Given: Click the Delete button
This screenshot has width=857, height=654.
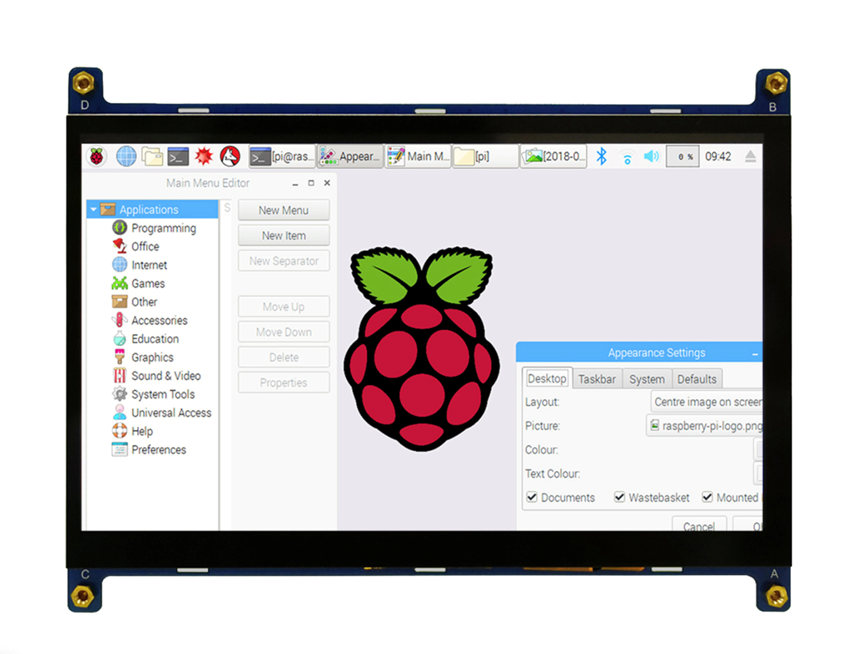Looking at the screenshot, I should (x=284, y=358).
